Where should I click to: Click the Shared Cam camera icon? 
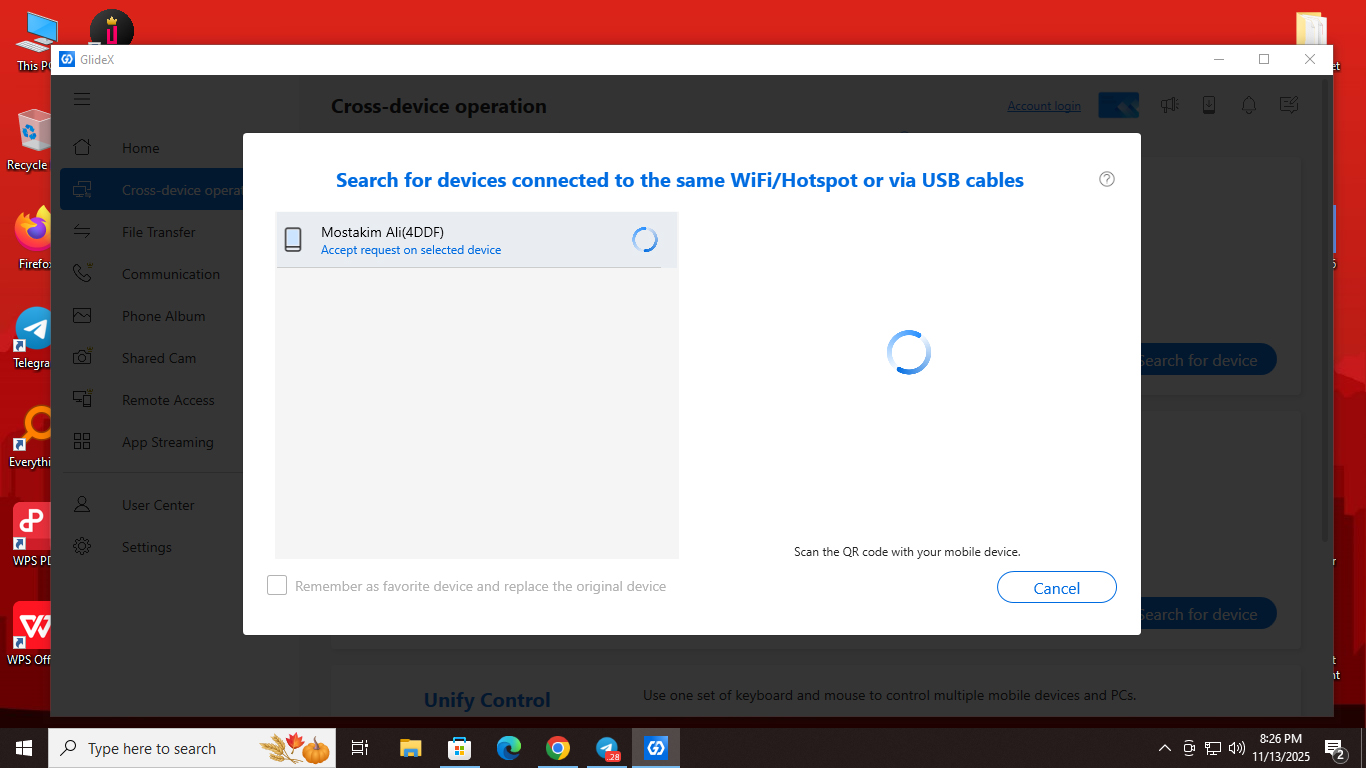click(82, 357)
